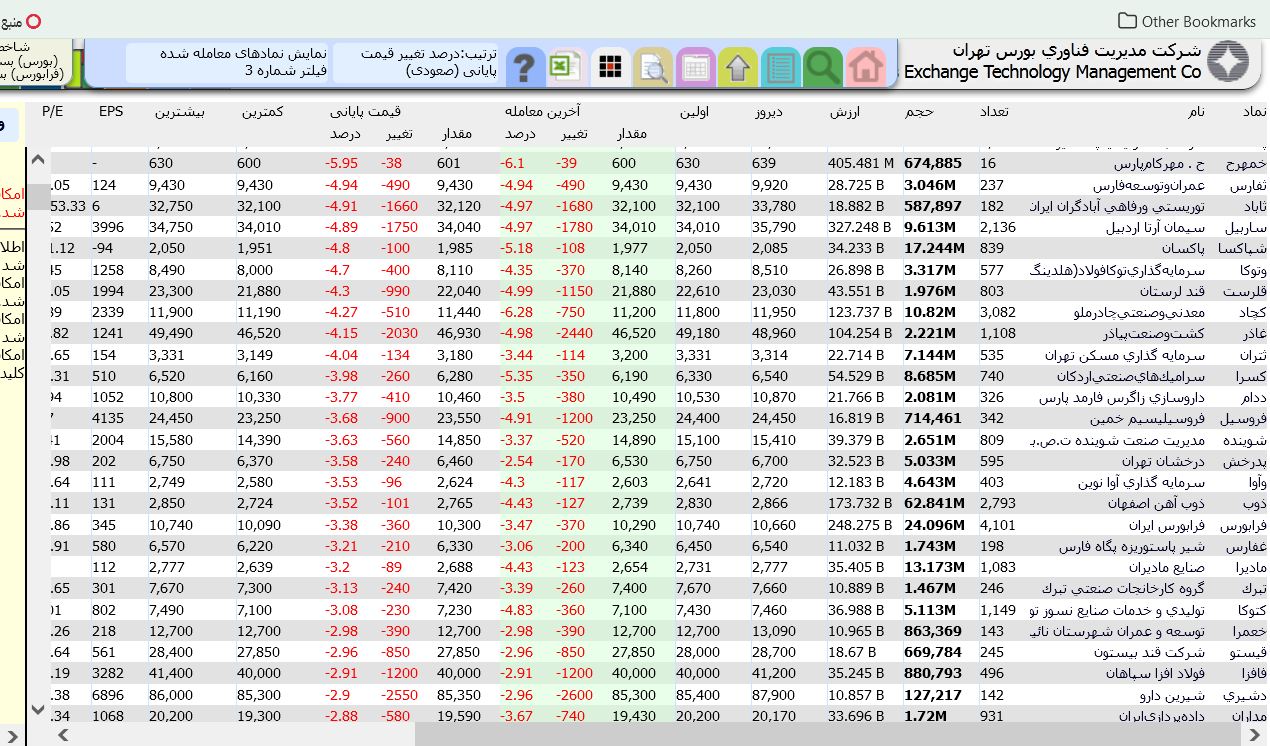Sort by the دیروز column header
Viewport: 1270px width, 746px height.
pyautogui.click(x=768, y=112)
